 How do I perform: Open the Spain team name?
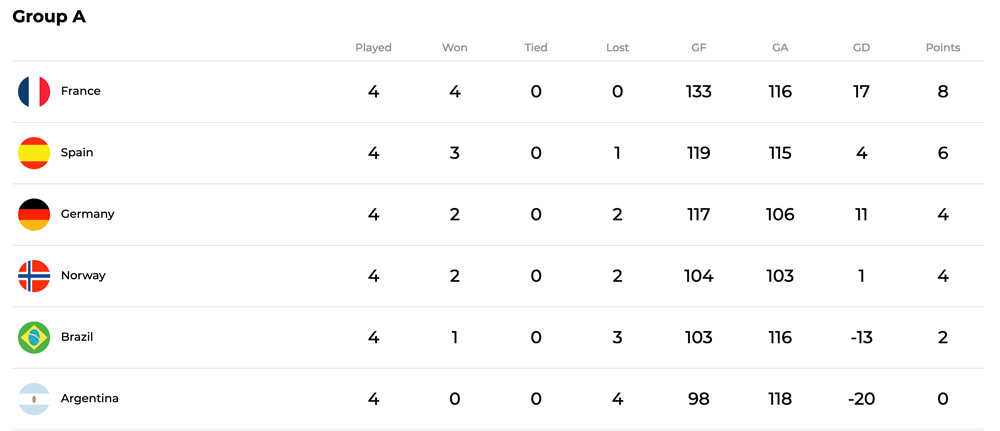[x=77, y=153]
